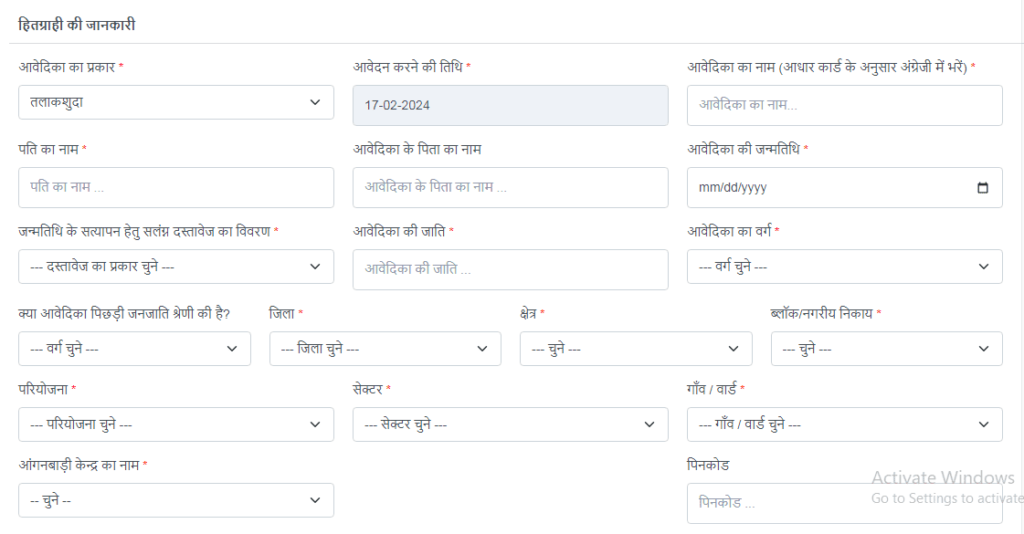Click आवेदिका का नाम text field
The height and width of the screenshot is (534, 1024).
coord(844,105)
